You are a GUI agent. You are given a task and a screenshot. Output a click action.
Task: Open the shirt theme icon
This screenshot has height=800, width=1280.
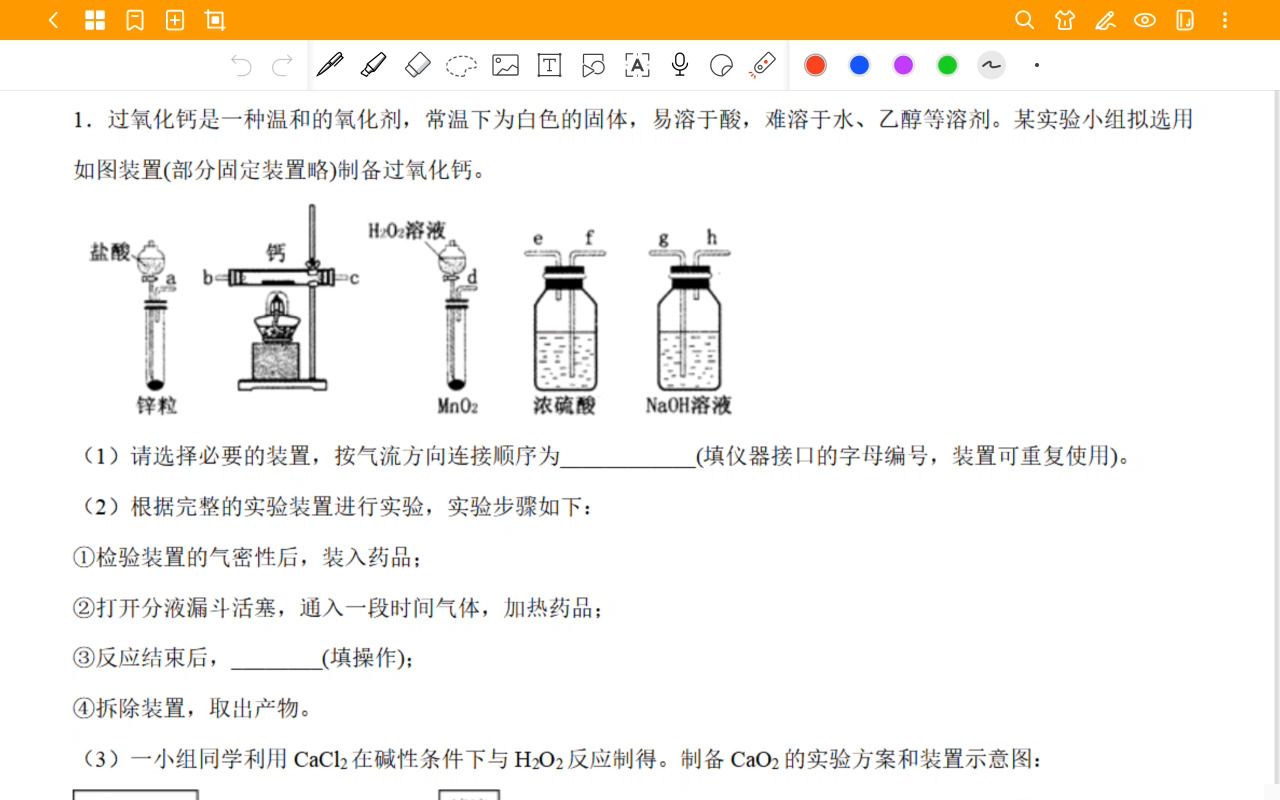(x=1064, y=20)
